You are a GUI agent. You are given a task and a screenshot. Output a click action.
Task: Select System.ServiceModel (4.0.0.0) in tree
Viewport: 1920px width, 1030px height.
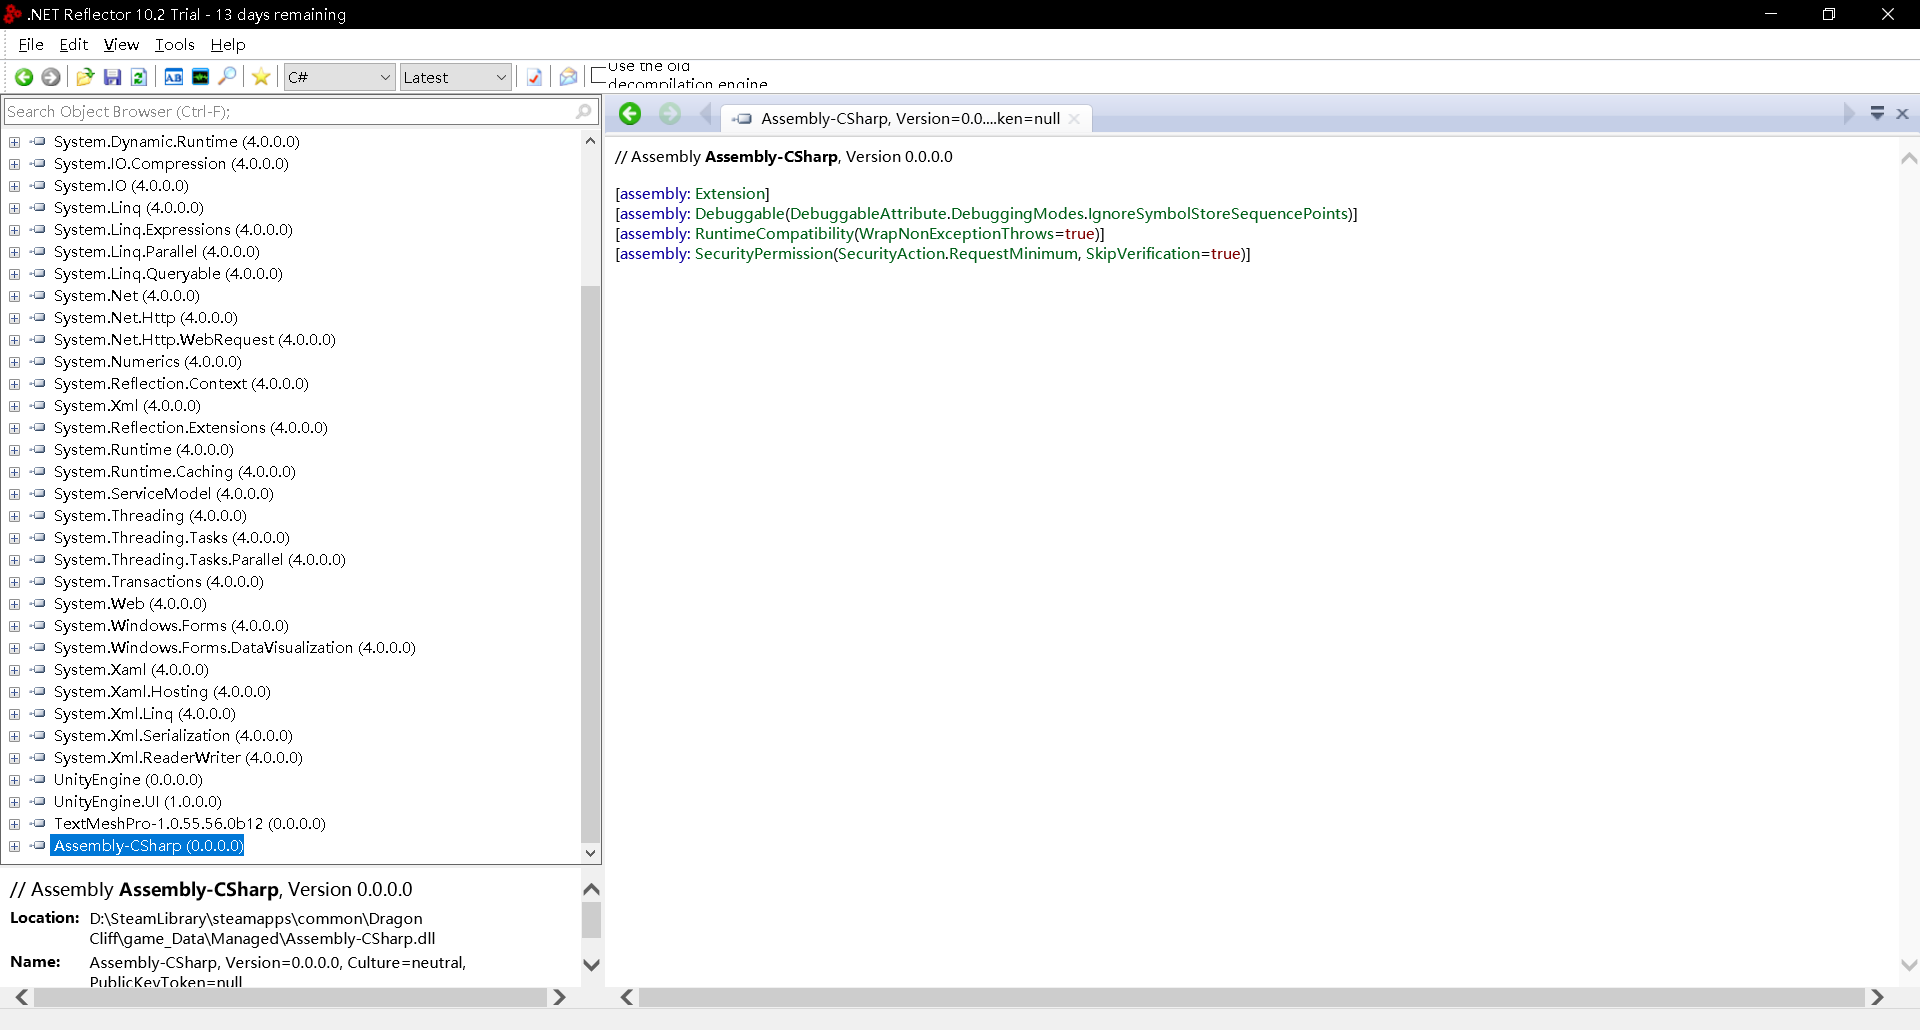[164, 493]
